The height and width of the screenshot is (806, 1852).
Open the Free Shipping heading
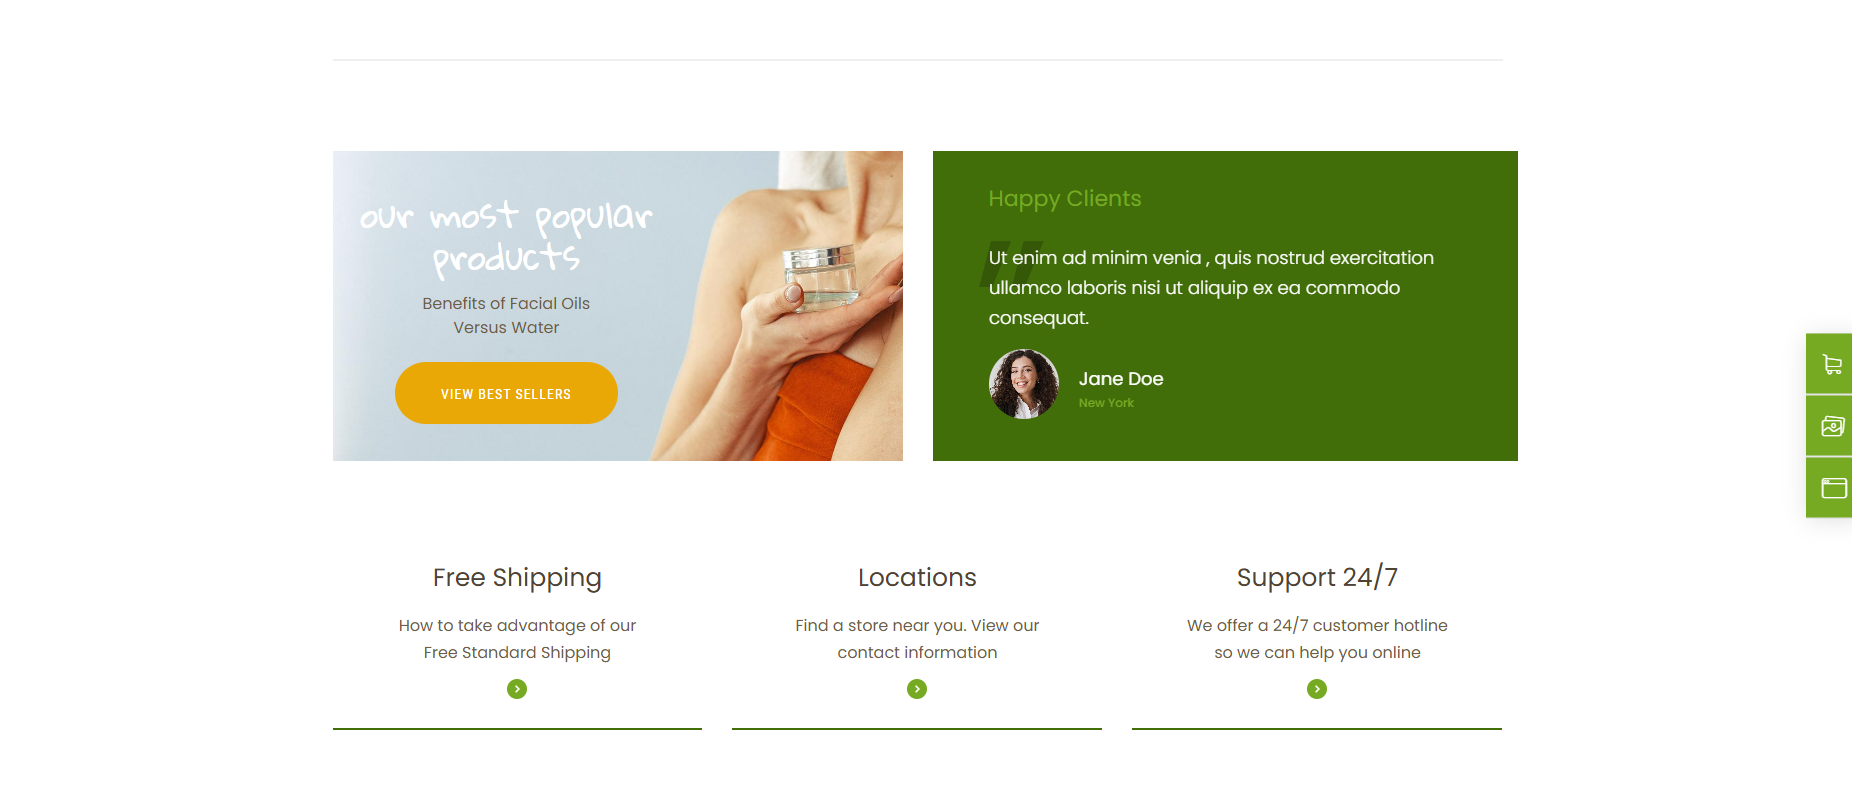517,578
